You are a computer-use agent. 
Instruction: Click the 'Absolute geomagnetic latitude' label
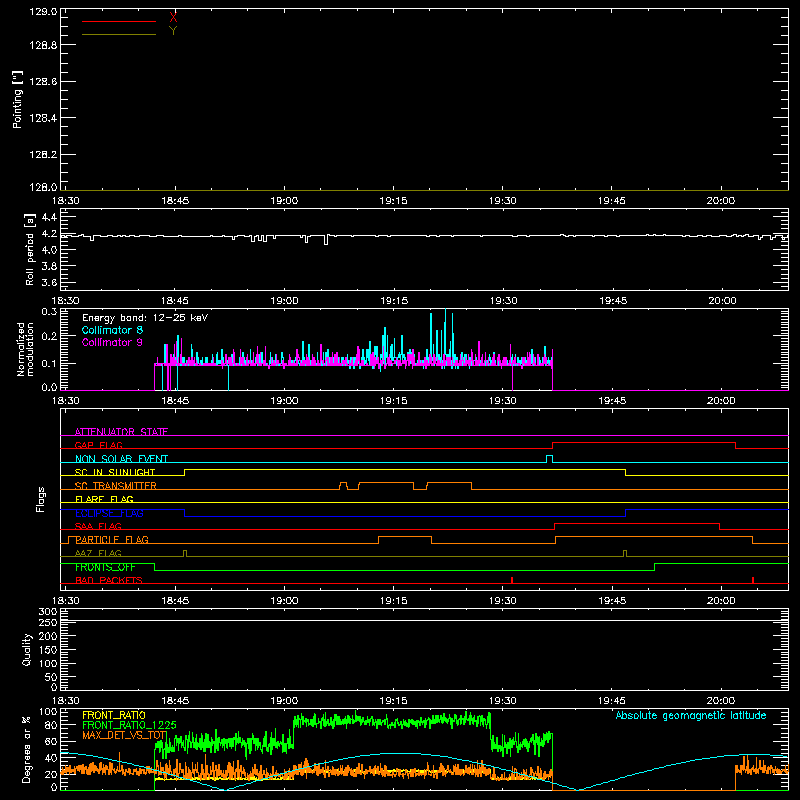pyautogui.click(x=691, y=715)
